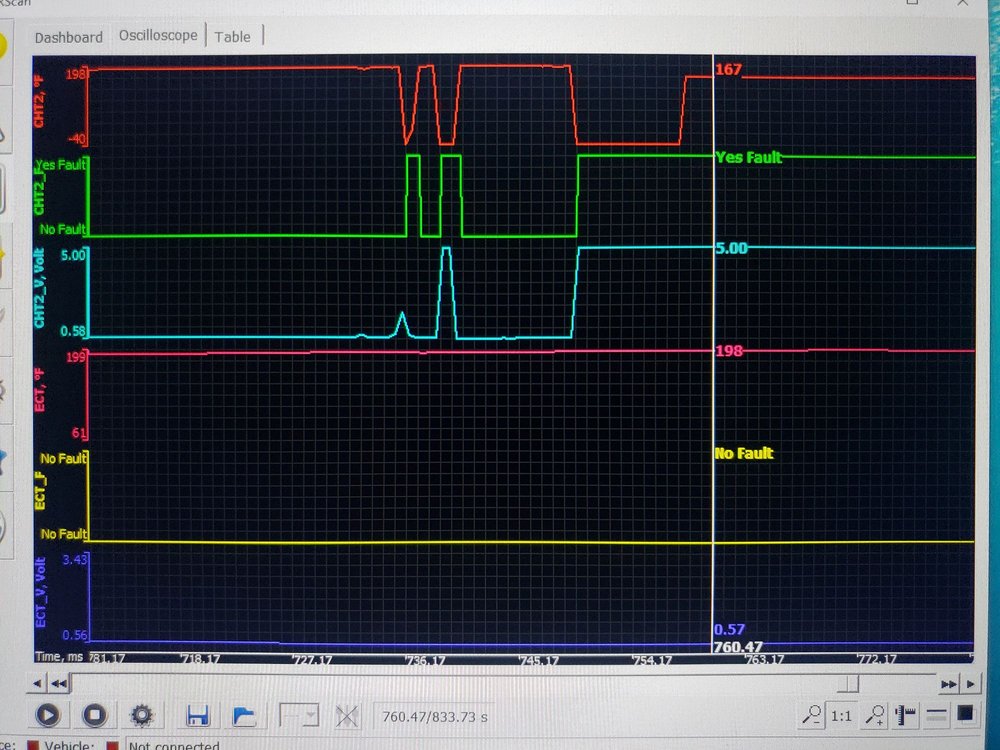Click the zoom out magnifier icon
1000x750 pixels.
pos(814,714)
